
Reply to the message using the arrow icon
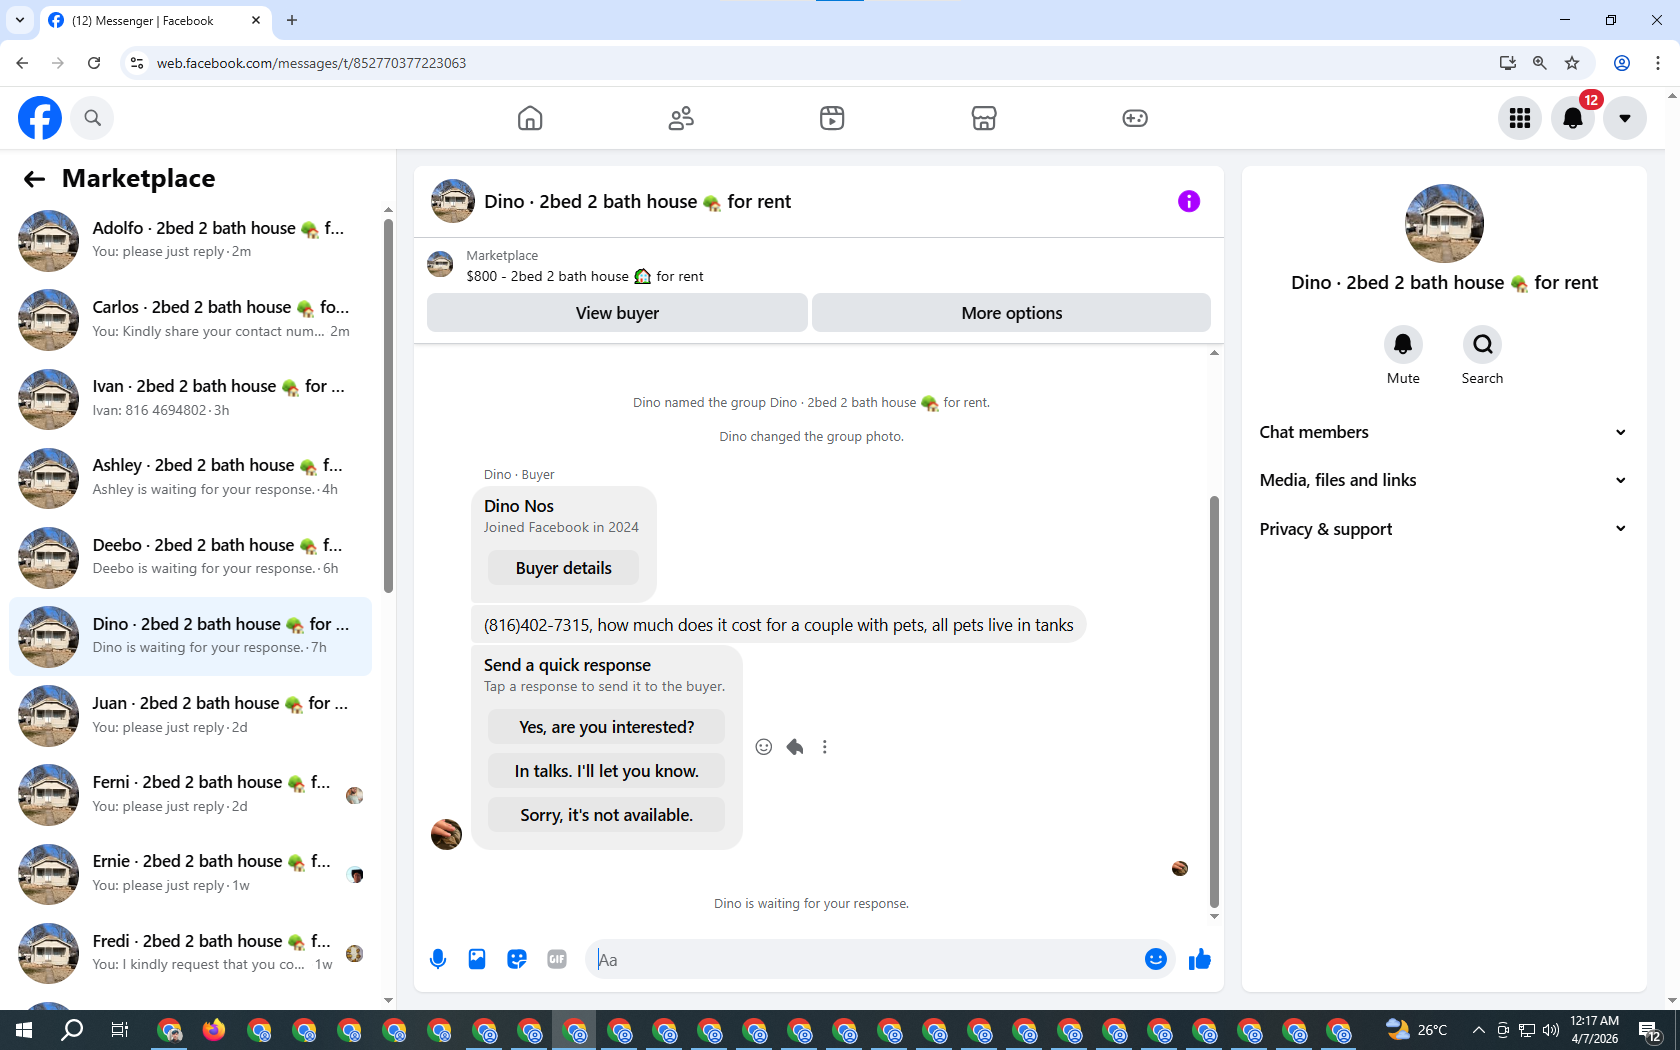(795, 747)
